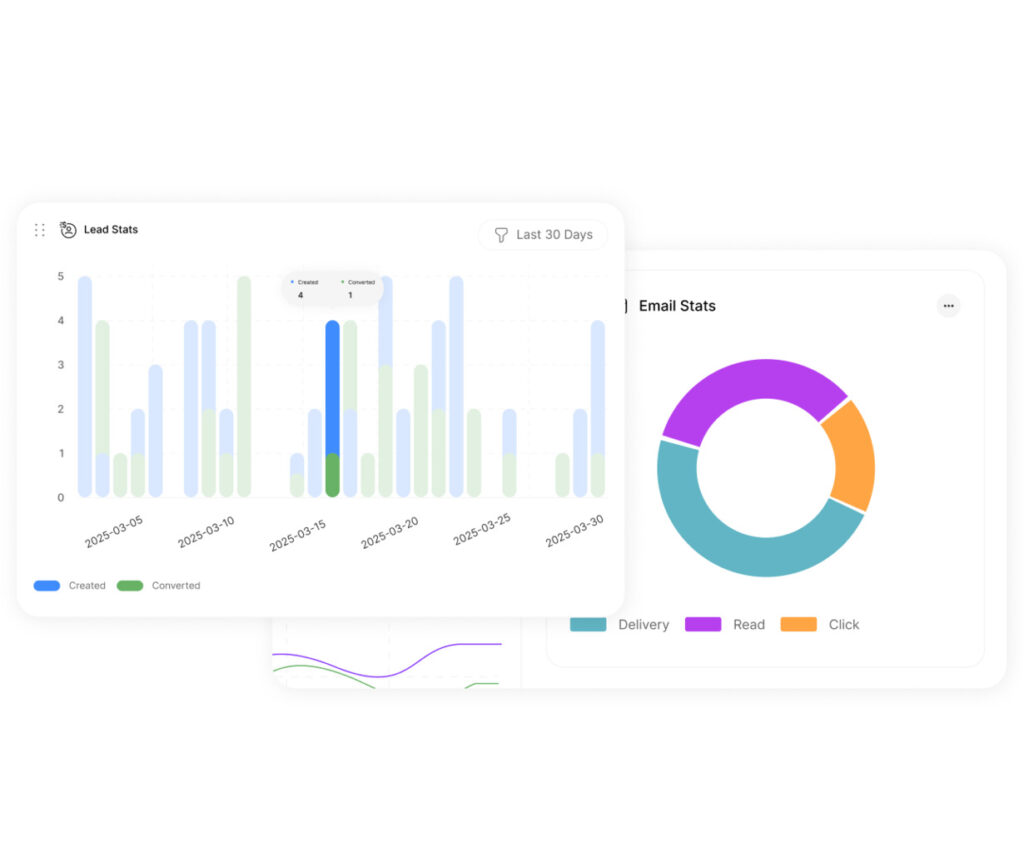
Task: Click the Lead Stats drag handle icon
Action: (x=40, y=230)
